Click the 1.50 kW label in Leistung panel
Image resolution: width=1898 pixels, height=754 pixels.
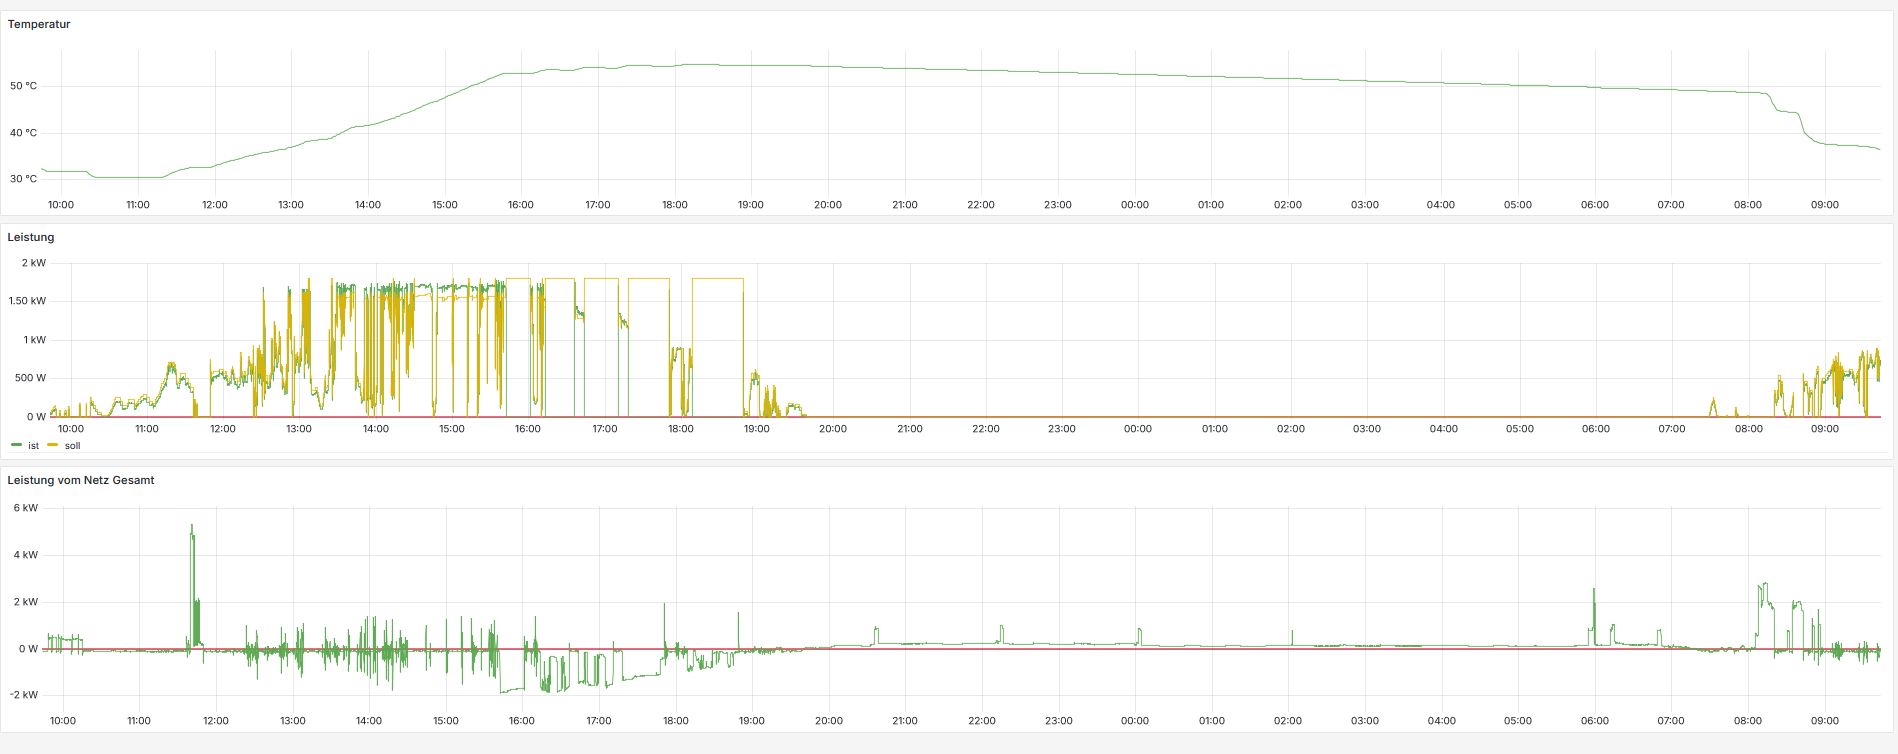click(28, 301)
